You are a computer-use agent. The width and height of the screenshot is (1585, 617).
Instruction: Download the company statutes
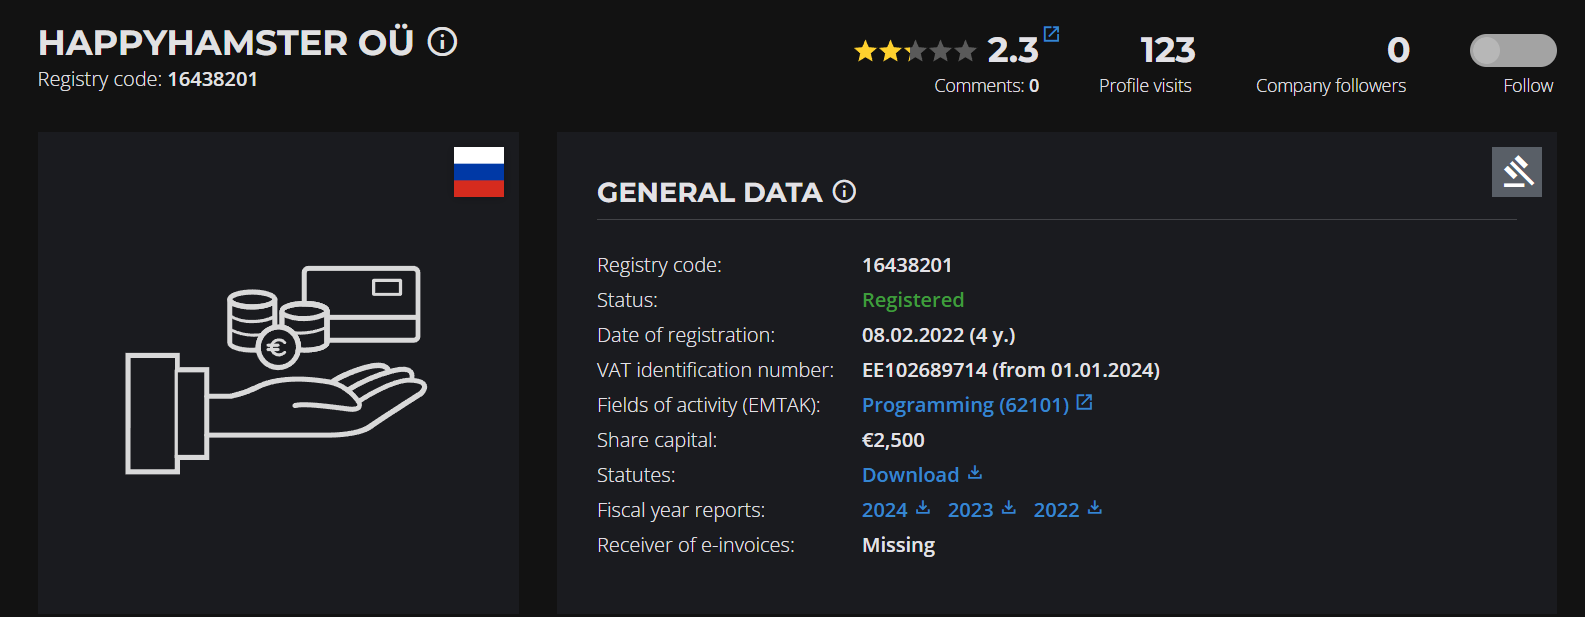pos(910,475)
